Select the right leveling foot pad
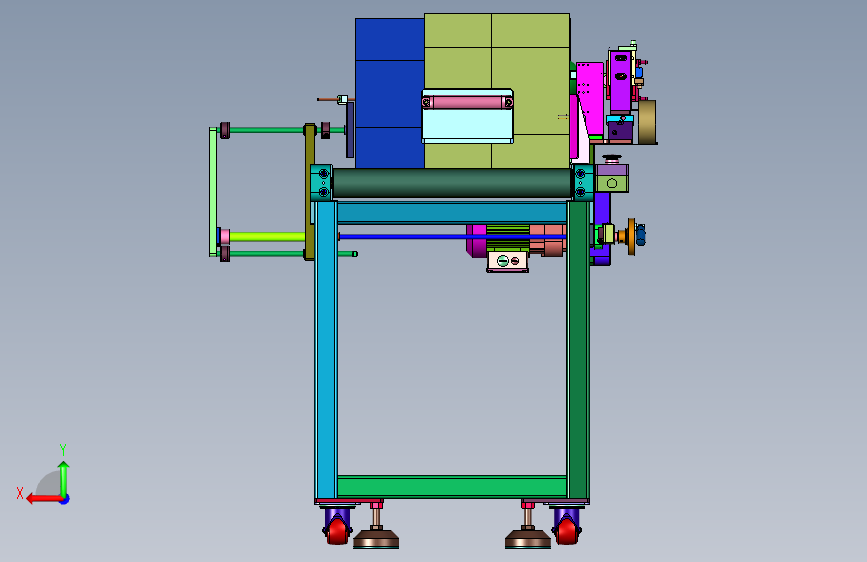The height and width of the screenshot is (562, 867). tap(528, 539)
